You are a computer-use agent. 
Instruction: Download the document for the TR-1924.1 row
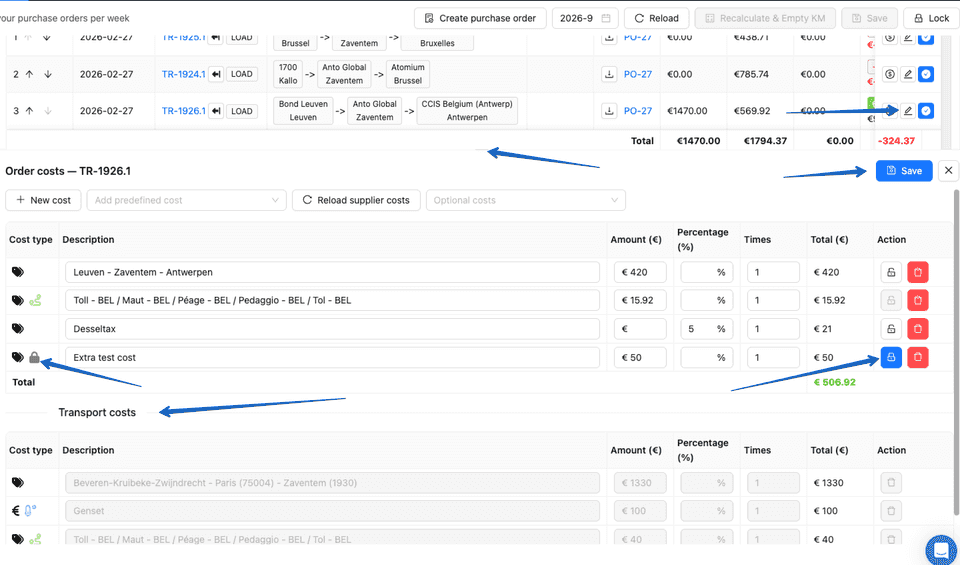pyautogui.click(x=609, y=74)
